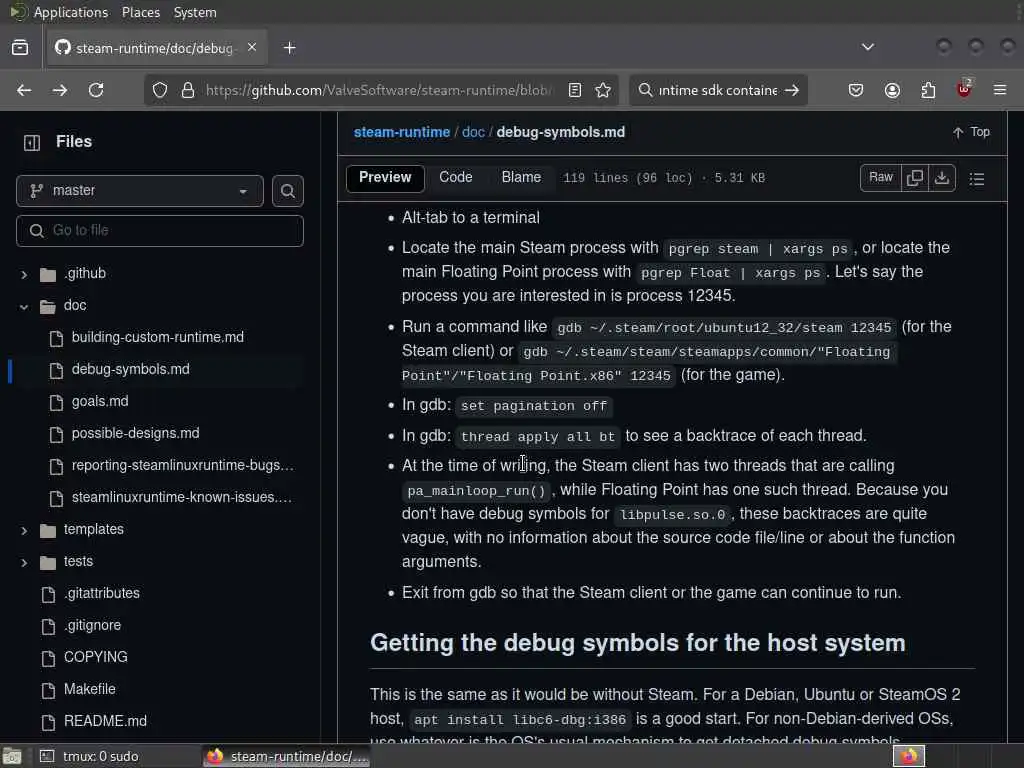Open possible-designs.md file
This screenshot has height=768, width=1024.
click(x=135, y=433)
